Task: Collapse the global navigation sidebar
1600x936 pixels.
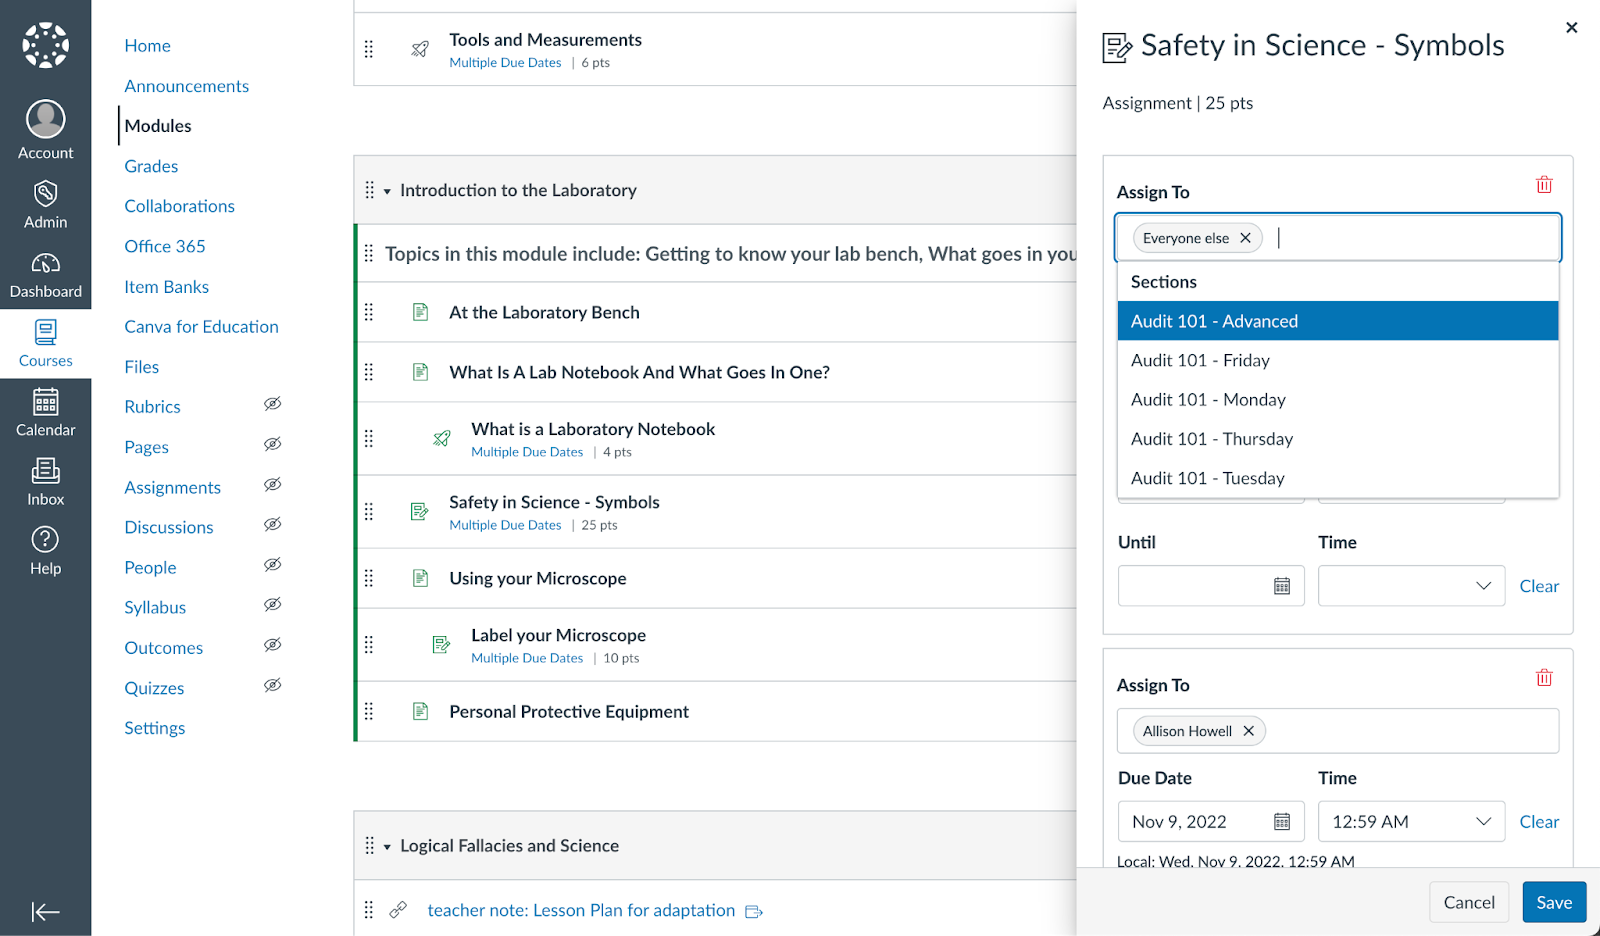Action: [x=45, y=911]
